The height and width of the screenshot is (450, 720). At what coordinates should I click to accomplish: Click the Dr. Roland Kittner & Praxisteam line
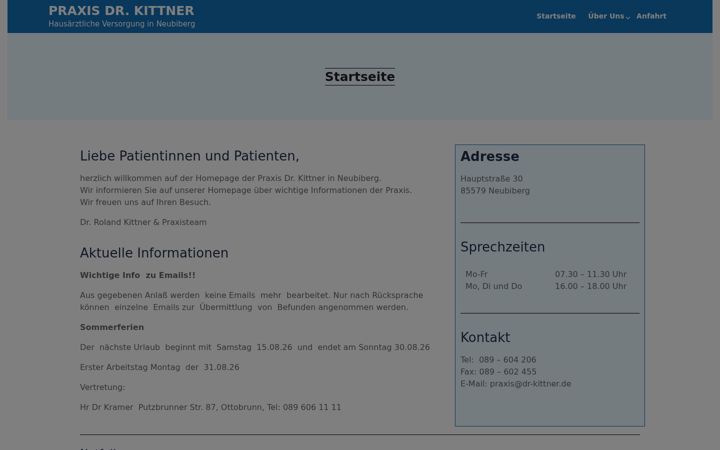click(143, 222)
